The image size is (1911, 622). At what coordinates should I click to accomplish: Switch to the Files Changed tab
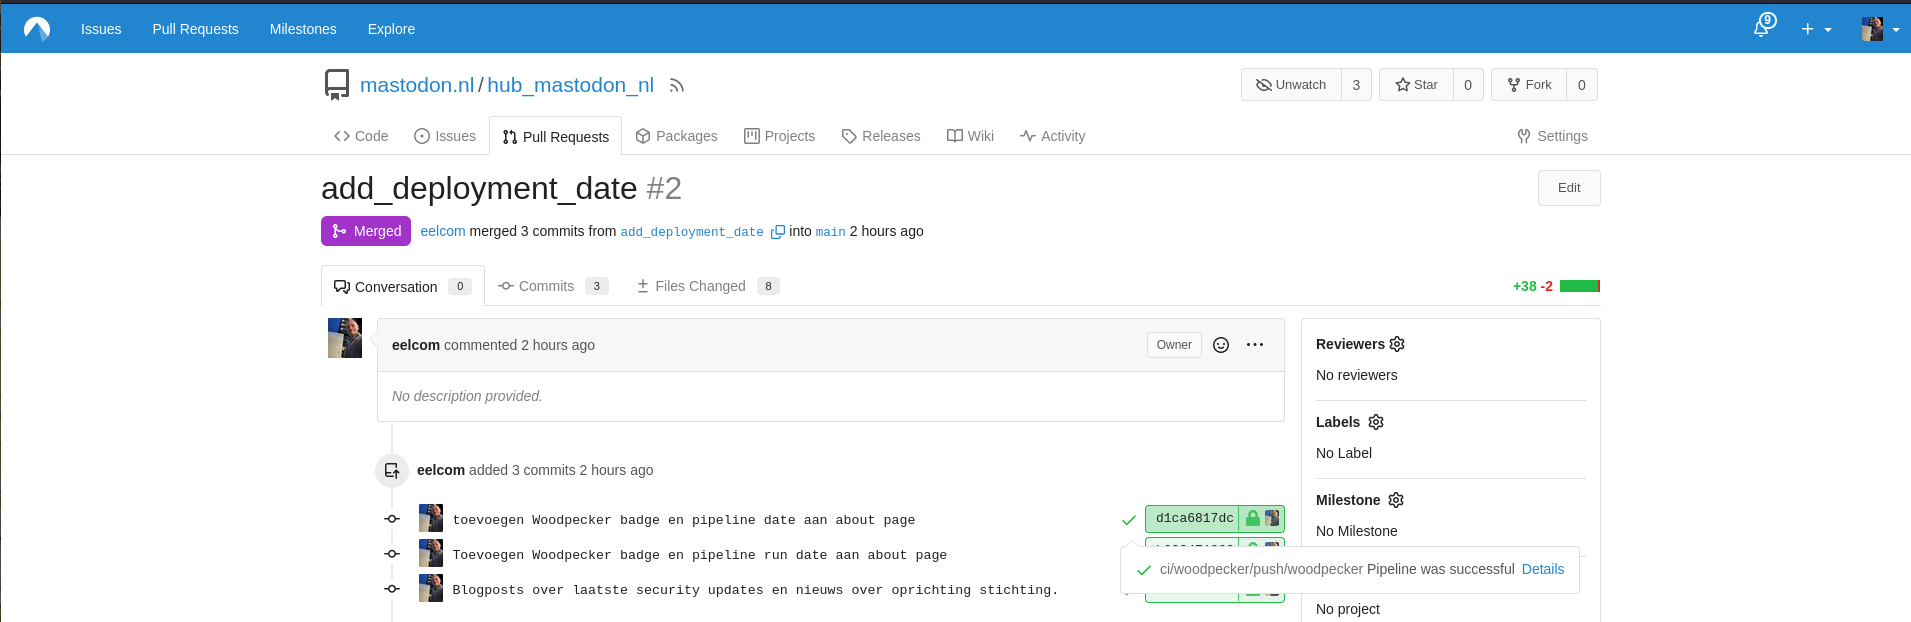point(708,286)
